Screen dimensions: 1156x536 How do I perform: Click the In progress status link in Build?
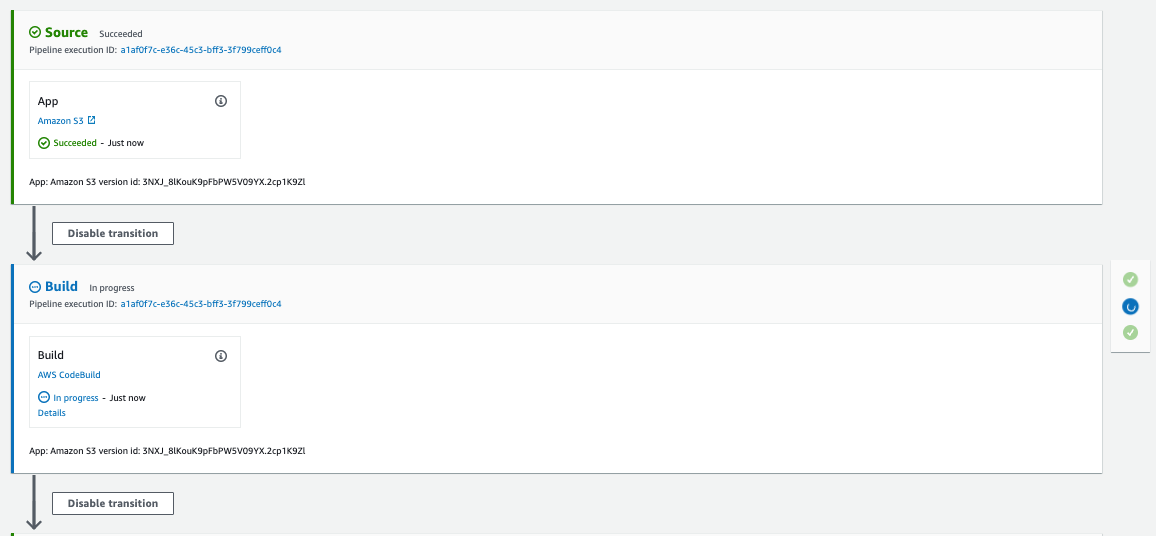[x=76, y=397]
